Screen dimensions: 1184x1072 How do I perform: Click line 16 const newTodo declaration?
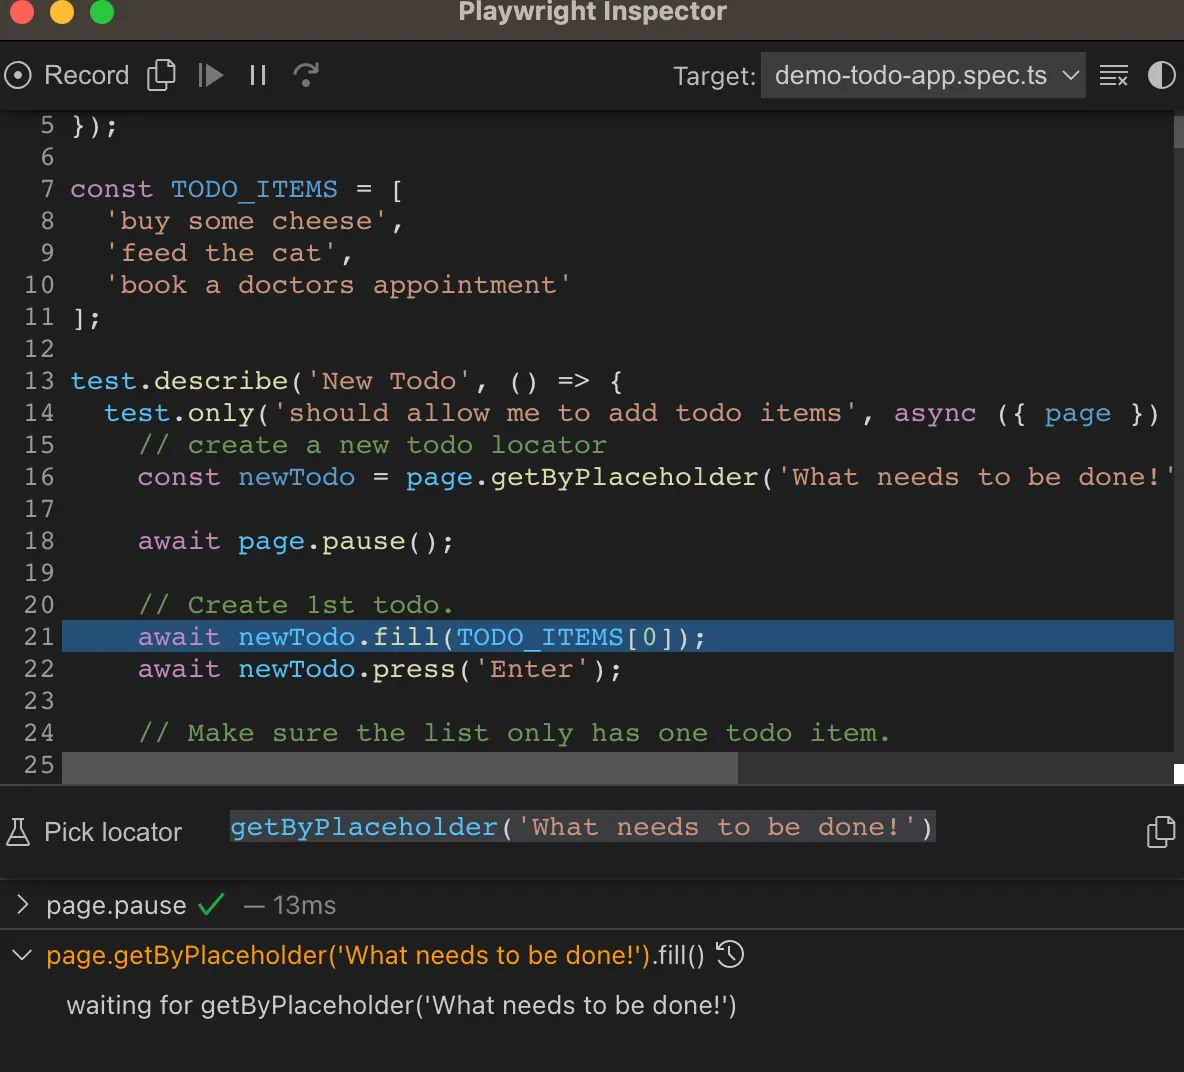[655, 477]
